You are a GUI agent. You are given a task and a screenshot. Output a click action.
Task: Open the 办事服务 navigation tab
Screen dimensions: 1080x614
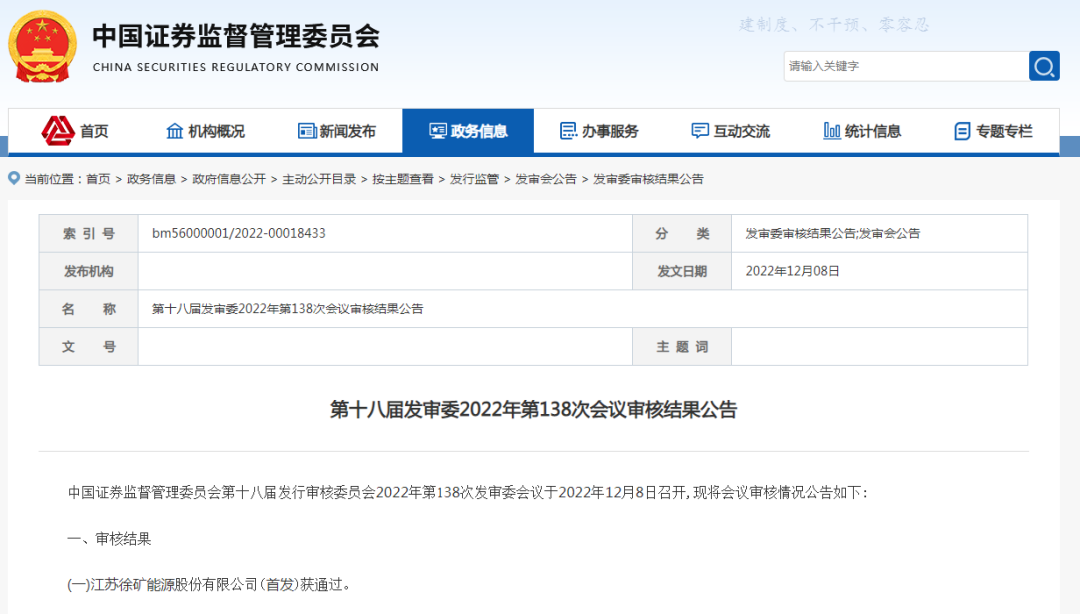tap(599, 131)
